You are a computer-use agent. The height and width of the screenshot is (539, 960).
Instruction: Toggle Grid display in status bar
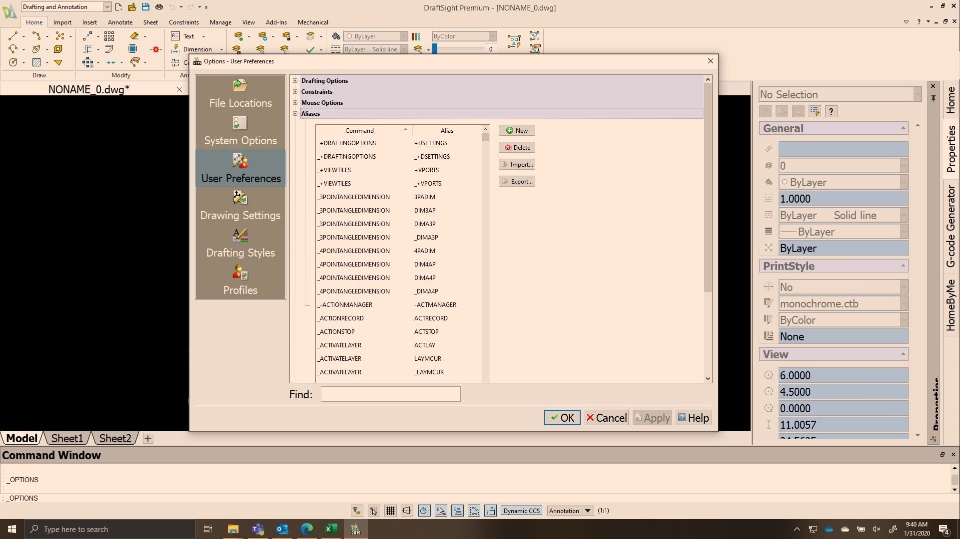click(x=390, y=510)
